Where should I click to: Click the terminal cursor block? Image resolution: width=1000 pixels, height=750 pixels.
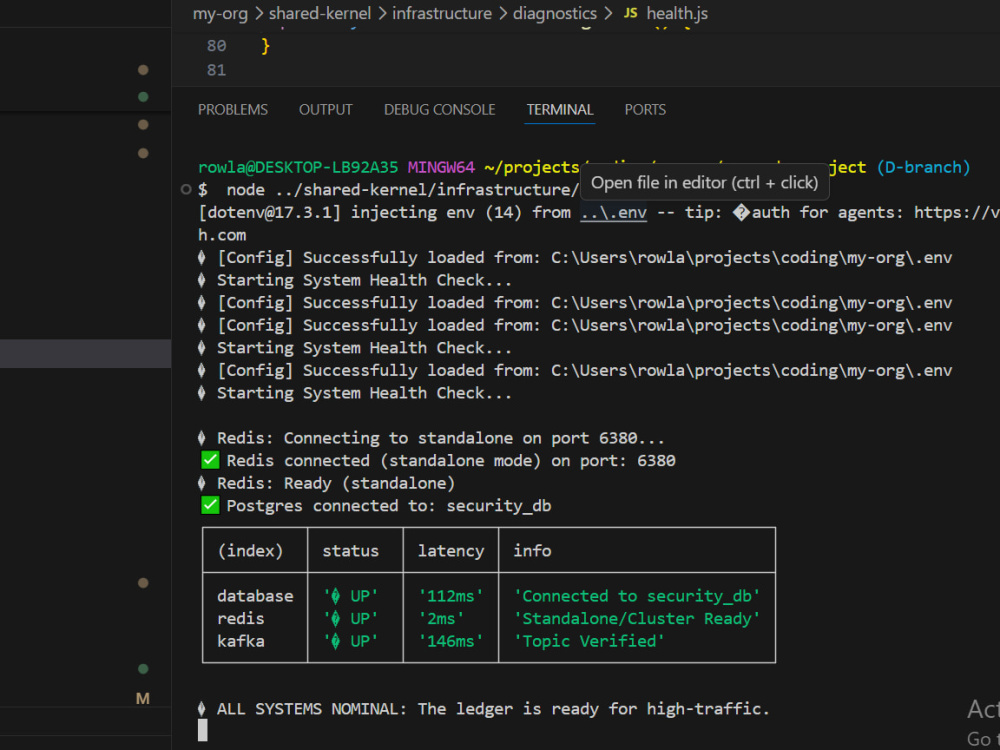click(203, 730)
